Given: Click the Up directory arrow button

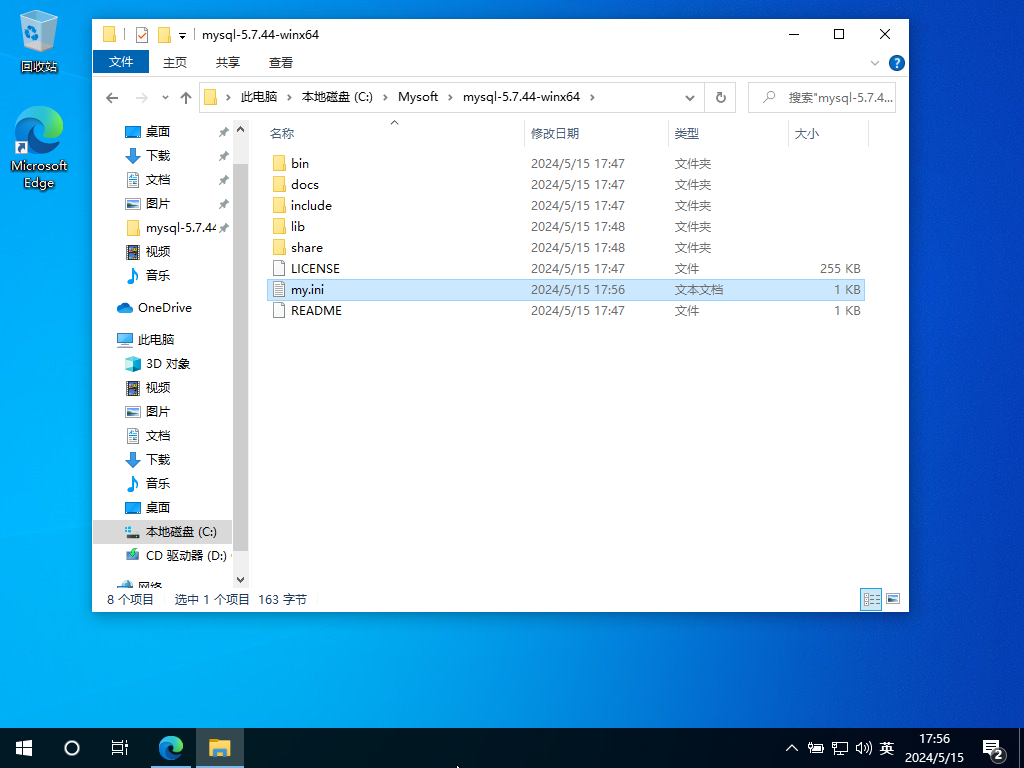Looking at the screenshot, I should click(x=186, y=98).
